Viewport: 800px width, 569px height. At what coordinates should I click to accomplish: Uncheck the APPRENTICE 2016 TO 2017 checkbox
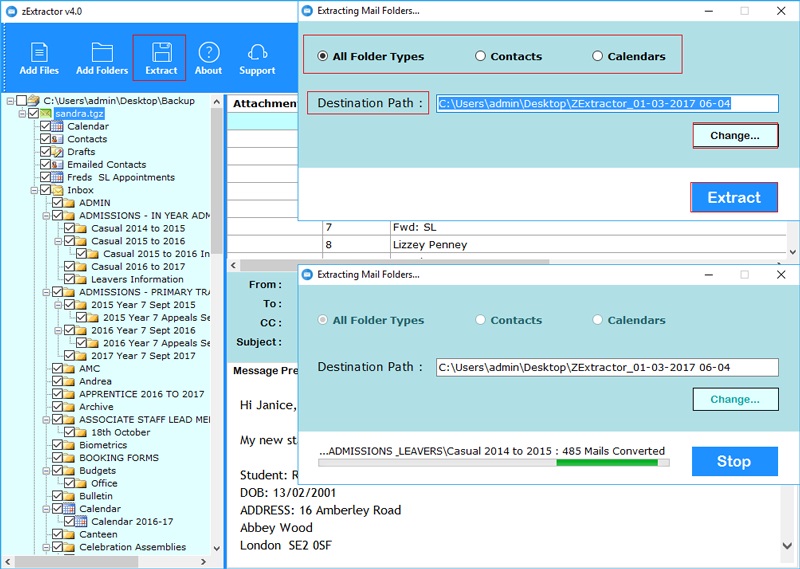click(x=57, y=394)
